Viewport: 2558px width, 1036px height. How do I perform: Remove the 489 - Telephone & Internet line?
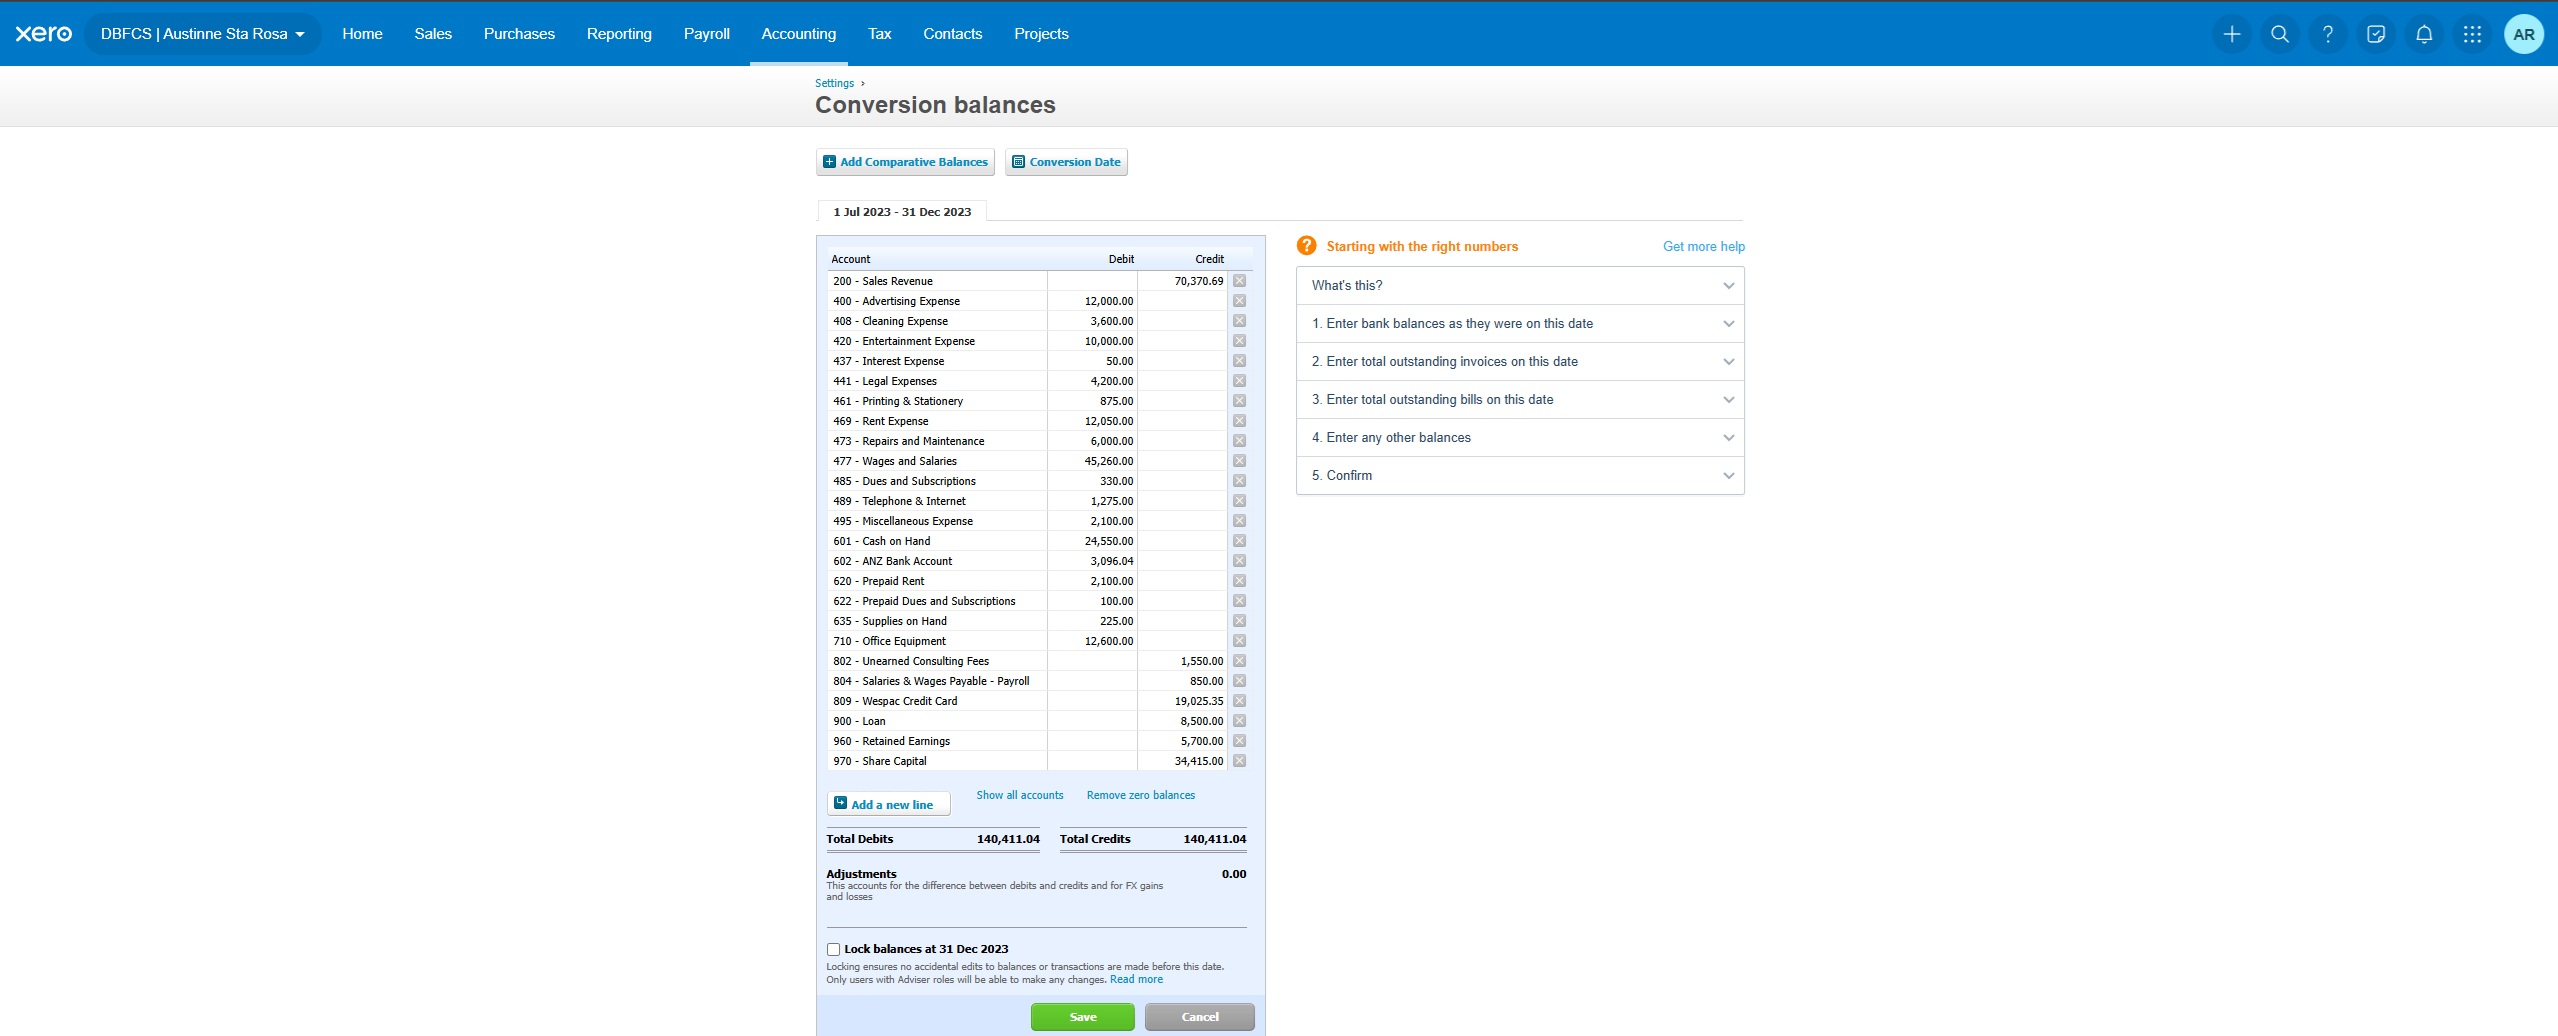click(1239, 501)
